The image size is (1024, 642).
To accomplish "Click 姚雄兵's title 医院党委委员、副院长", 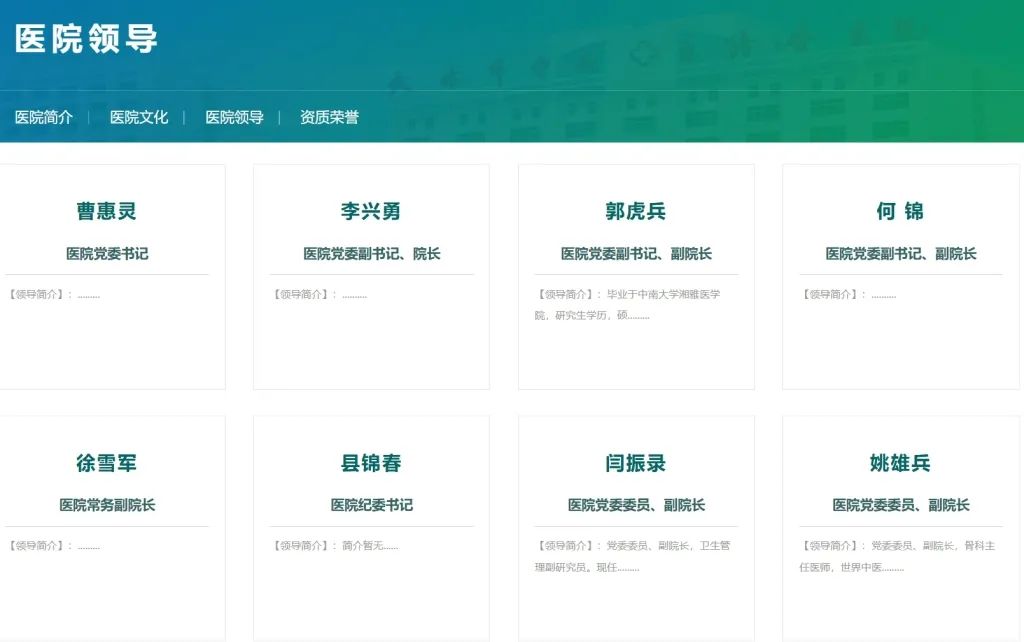I will [x=901, y=505].
